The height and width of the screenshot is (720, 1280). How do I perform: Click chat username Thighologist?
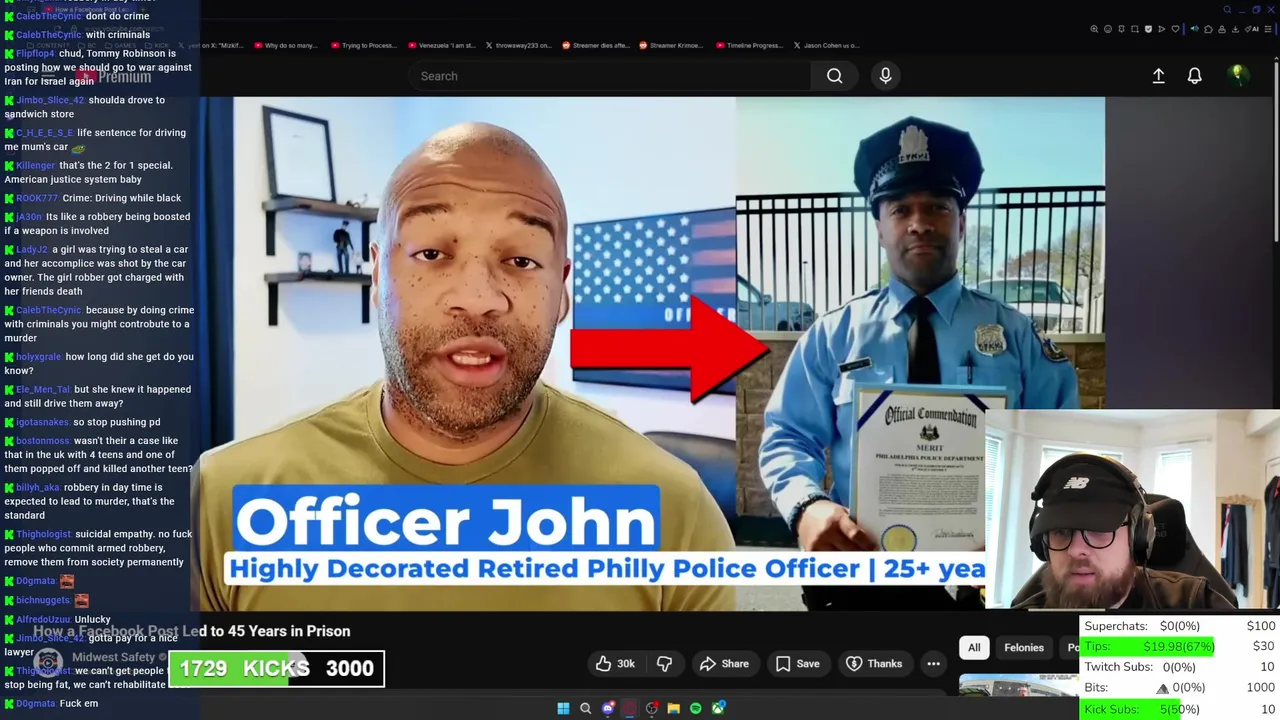[x=43, y=534]
